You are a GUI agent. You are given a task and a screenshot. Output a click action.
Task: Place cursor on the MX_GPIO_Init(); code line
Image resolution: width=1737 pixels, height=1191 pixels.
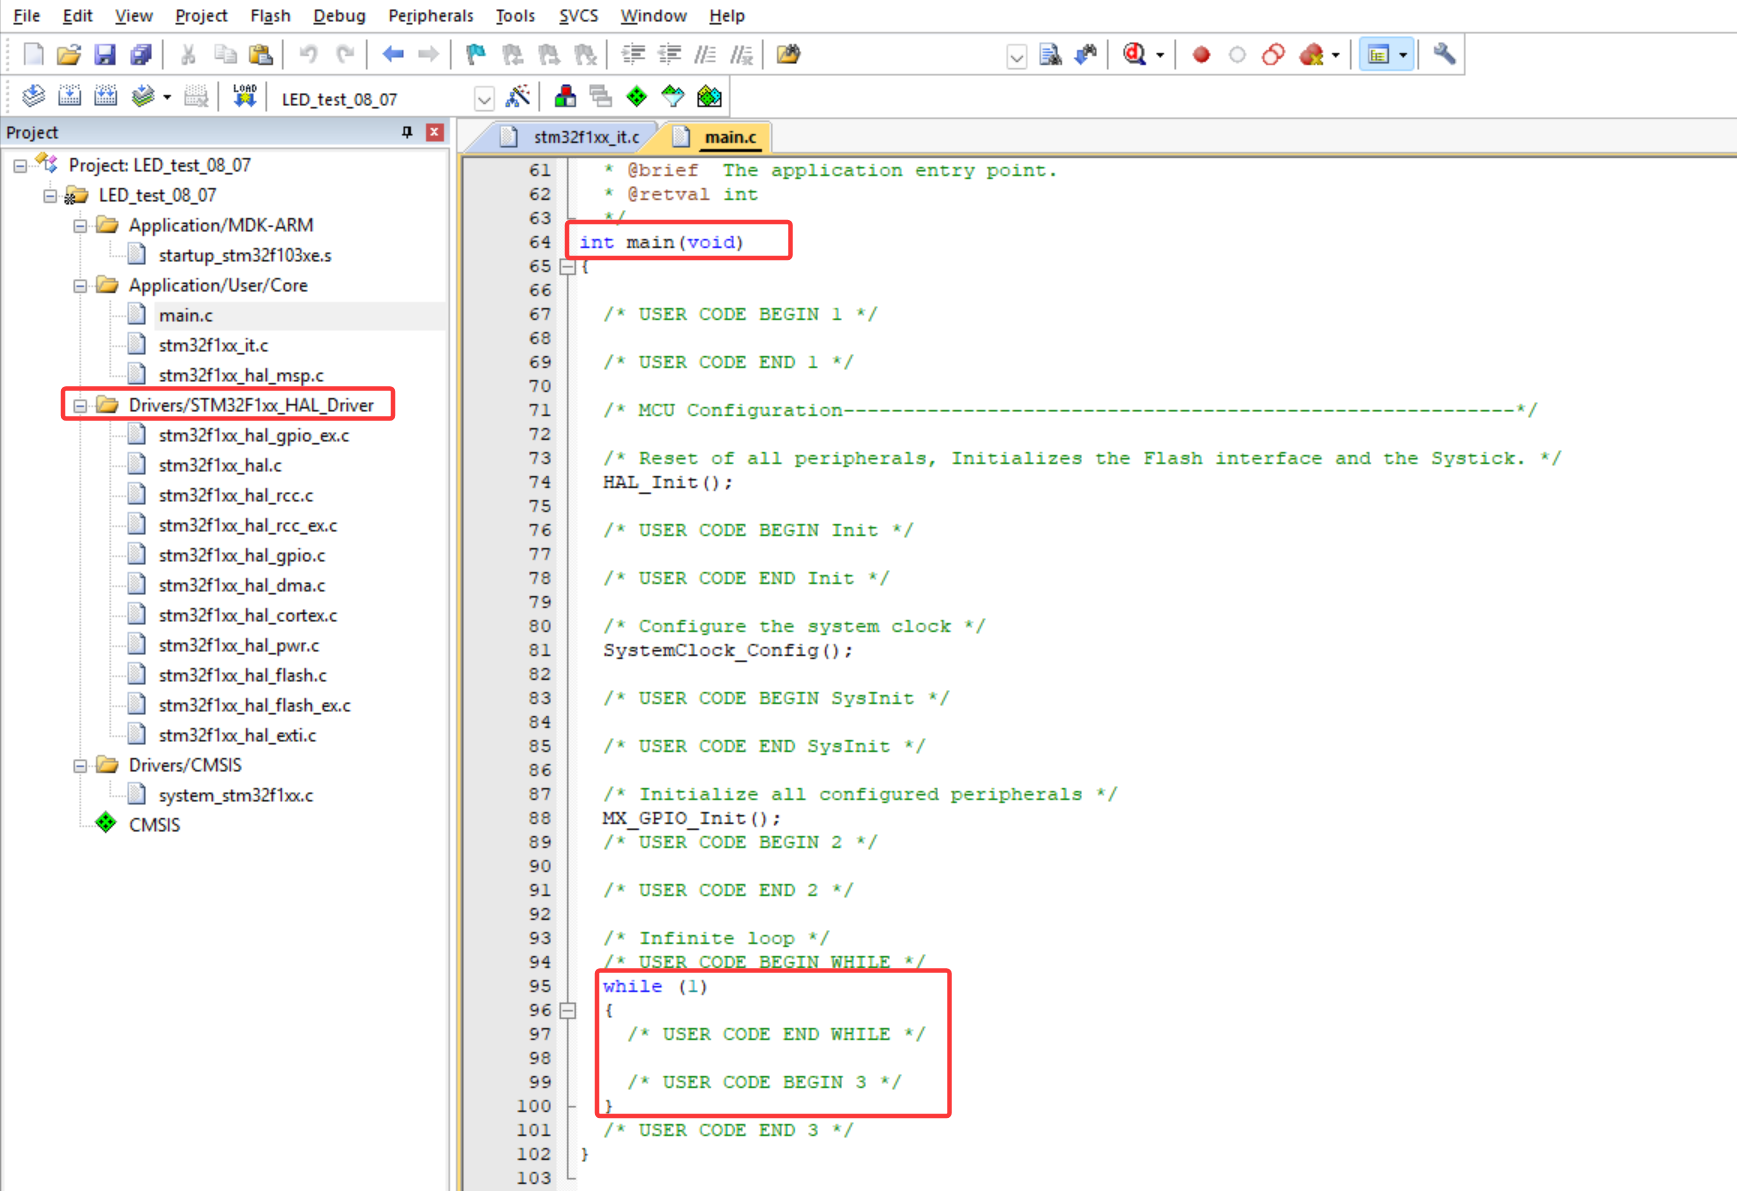(x=691, y=818)
